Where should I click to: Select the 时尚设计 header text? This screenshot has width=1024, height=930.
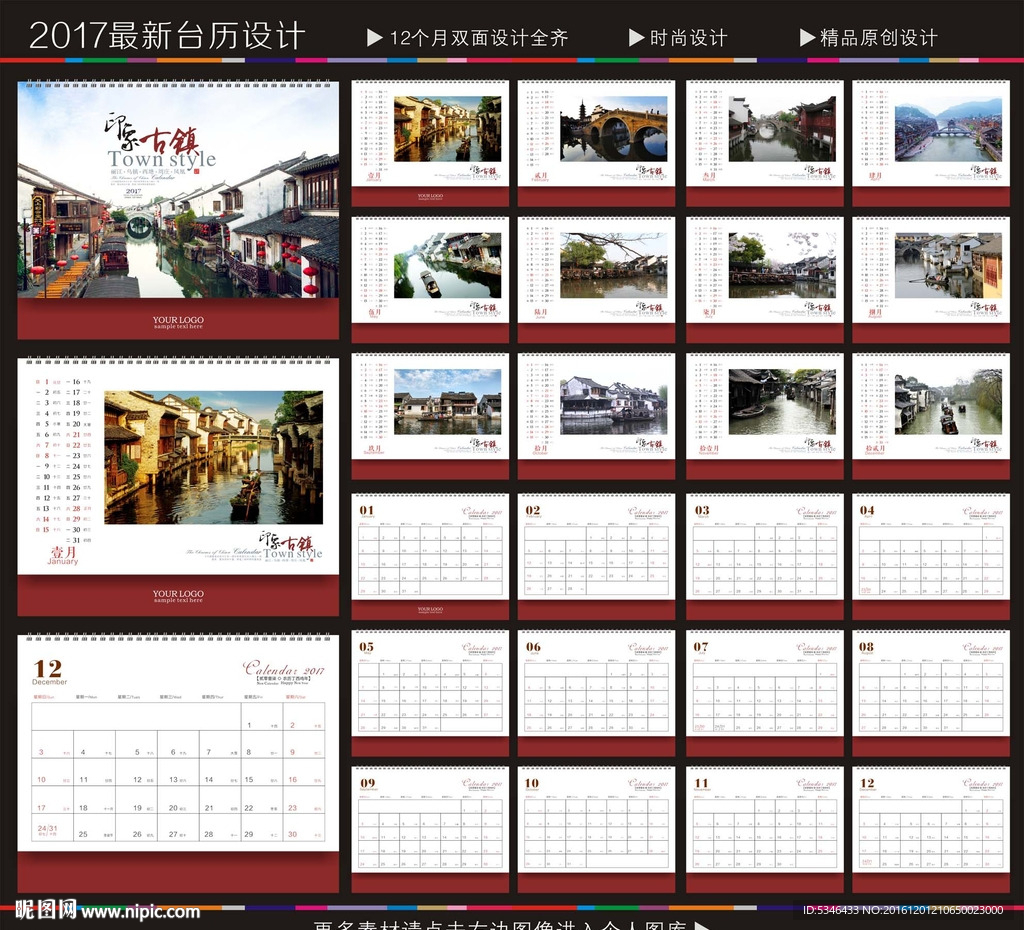pyautogui.click(x=688, y=38)
